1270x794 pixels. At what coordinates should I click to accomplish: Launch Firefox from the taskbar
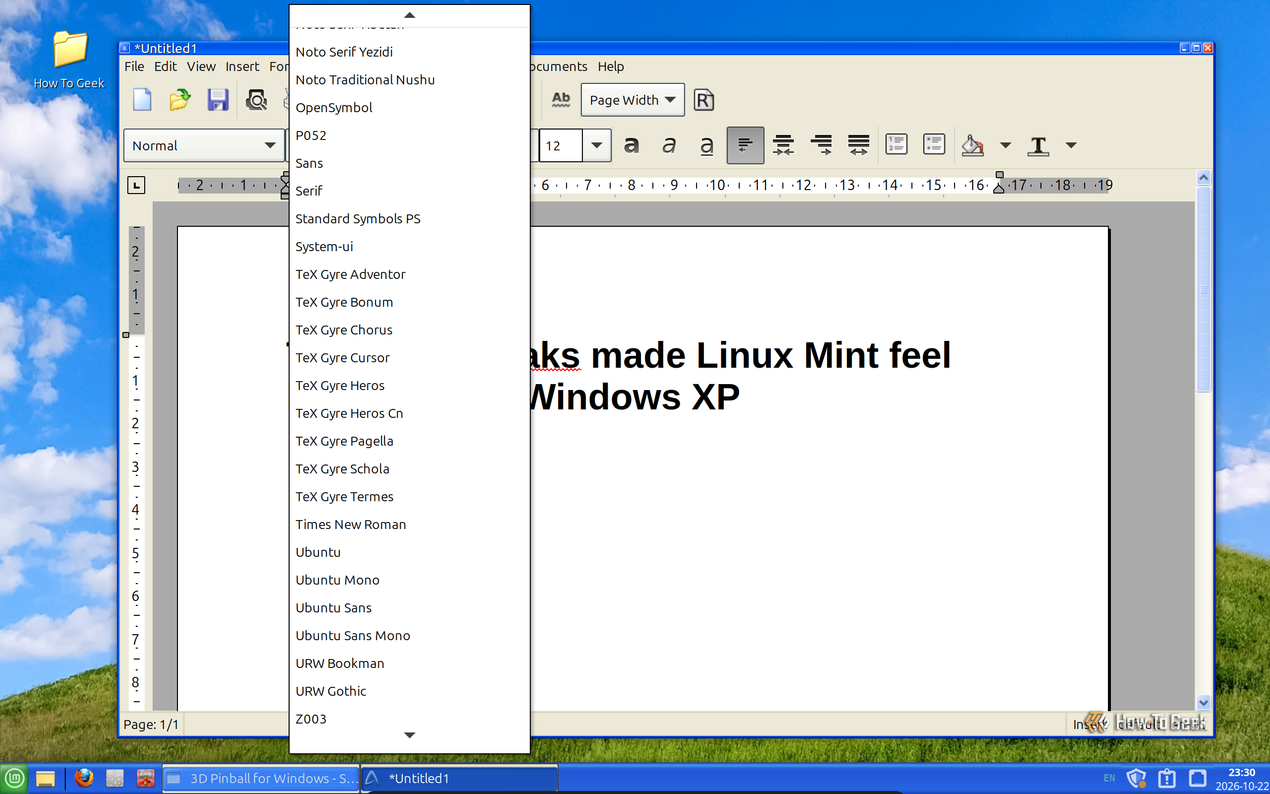[x=84, y=778]
